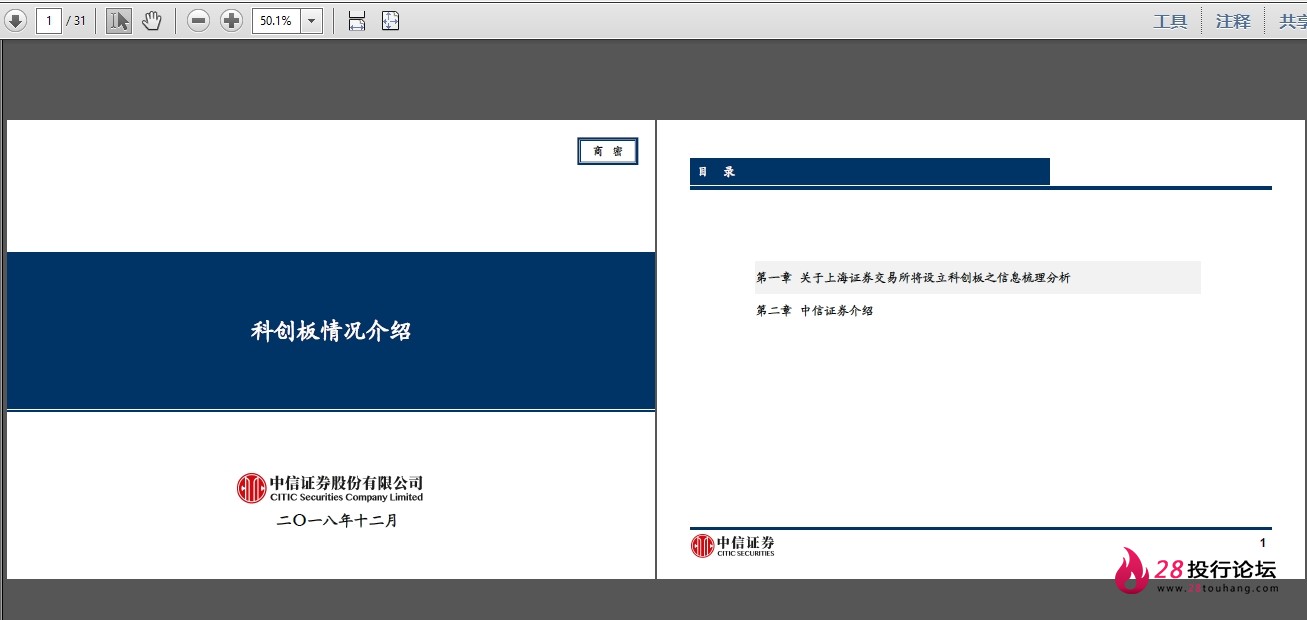The image size is (1307, 620).
Task: Click the red CITIC logo on the cover
Action: 251,488
